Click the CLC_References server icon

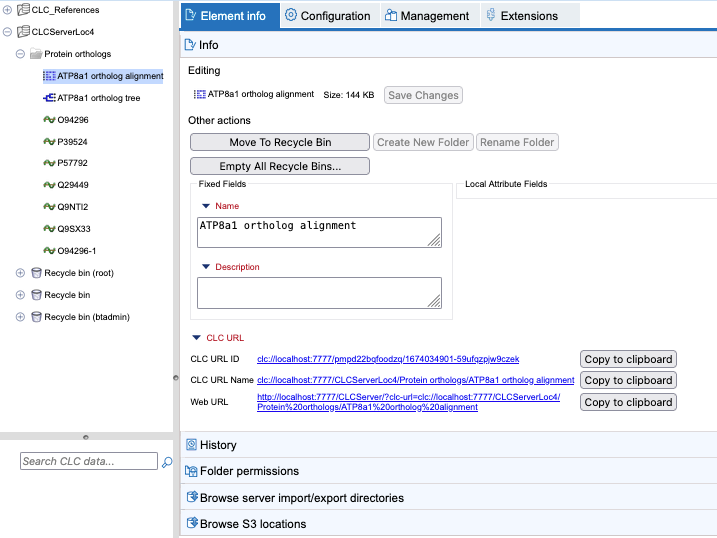click(x=24, y=10)
